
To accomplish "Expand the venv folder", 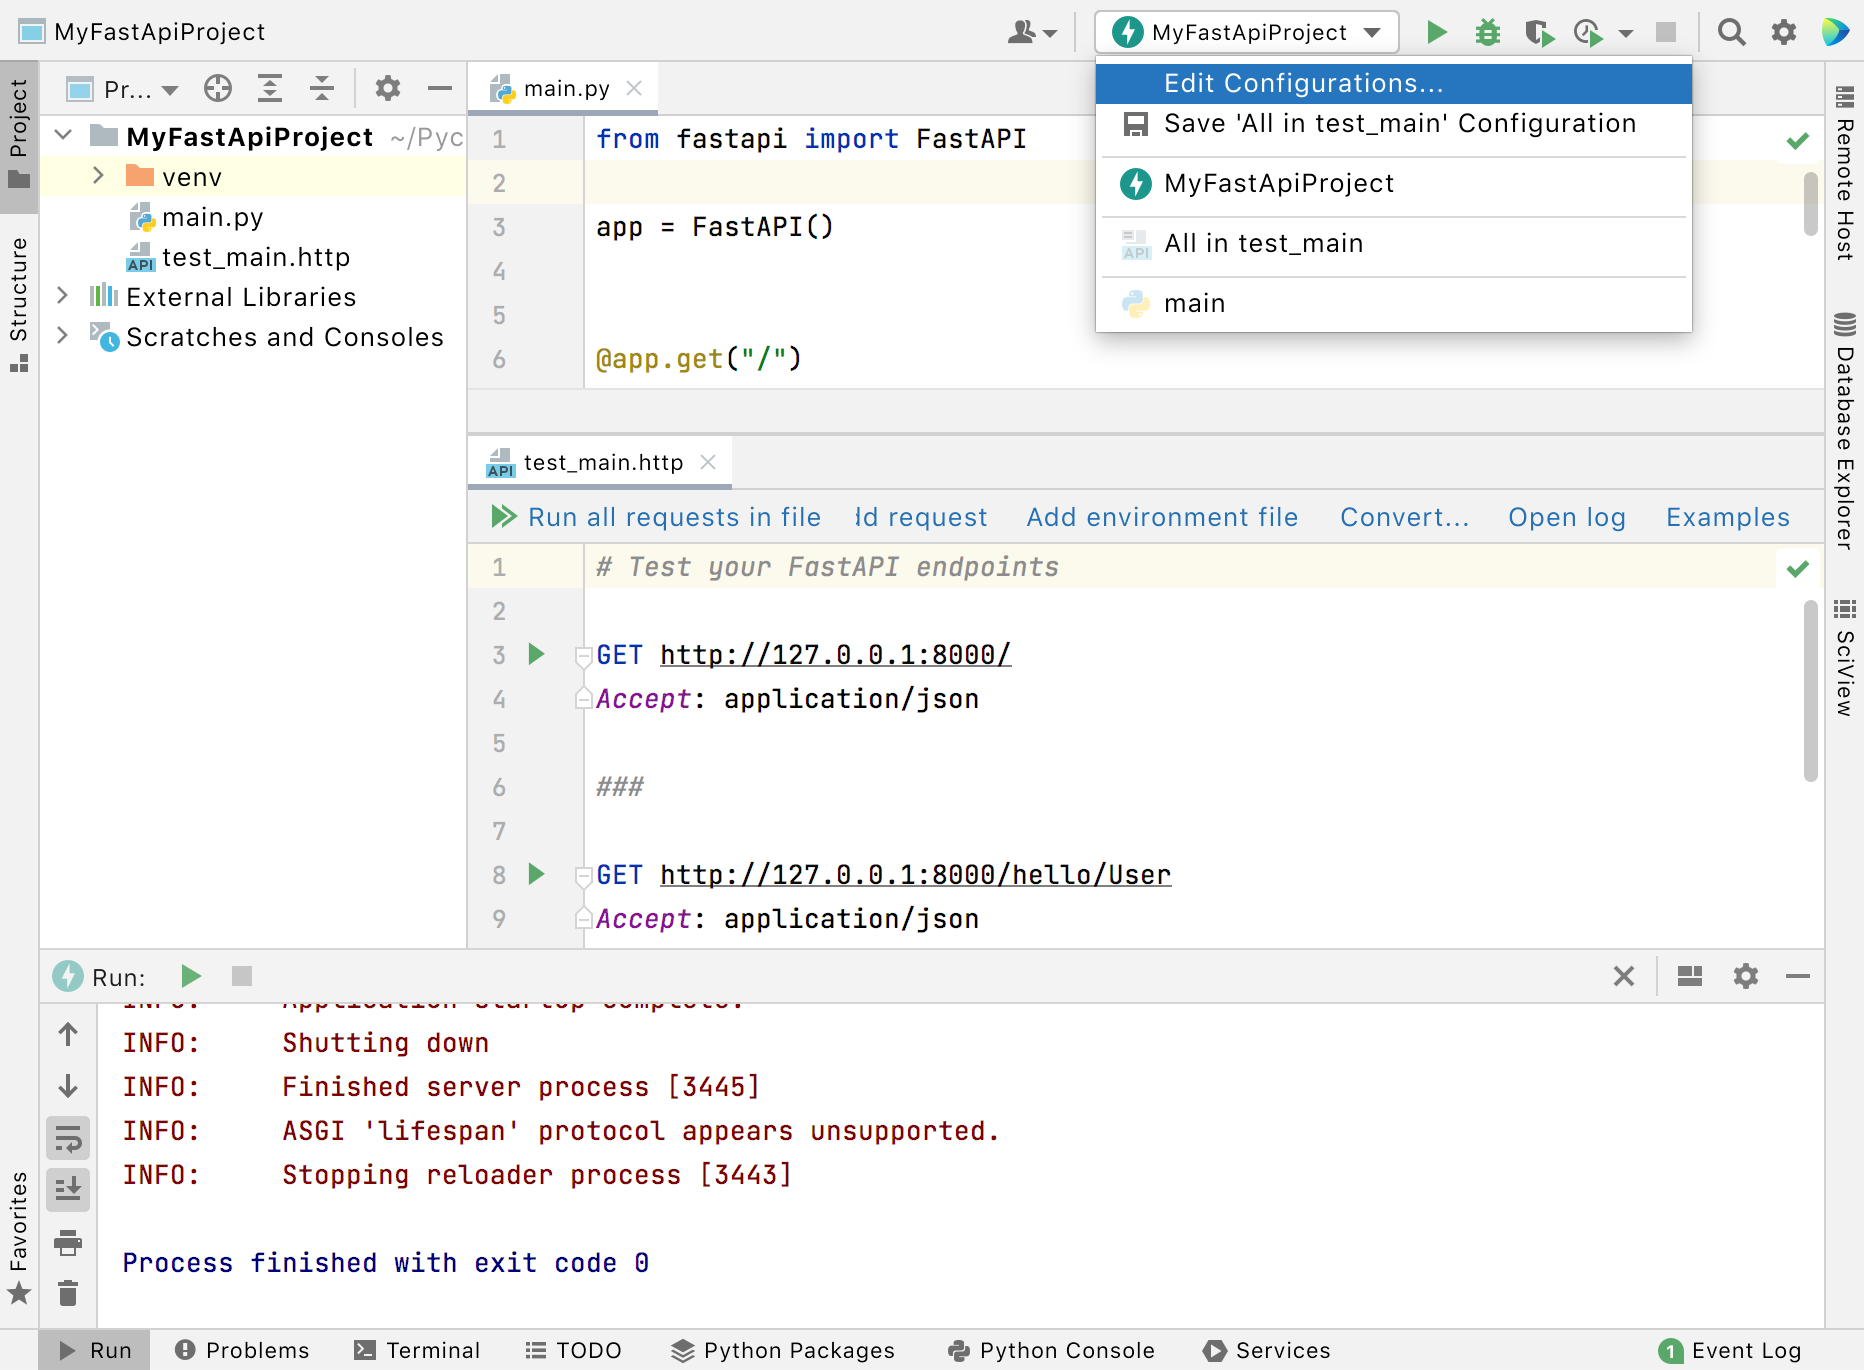I will click(x=98, y=176).
